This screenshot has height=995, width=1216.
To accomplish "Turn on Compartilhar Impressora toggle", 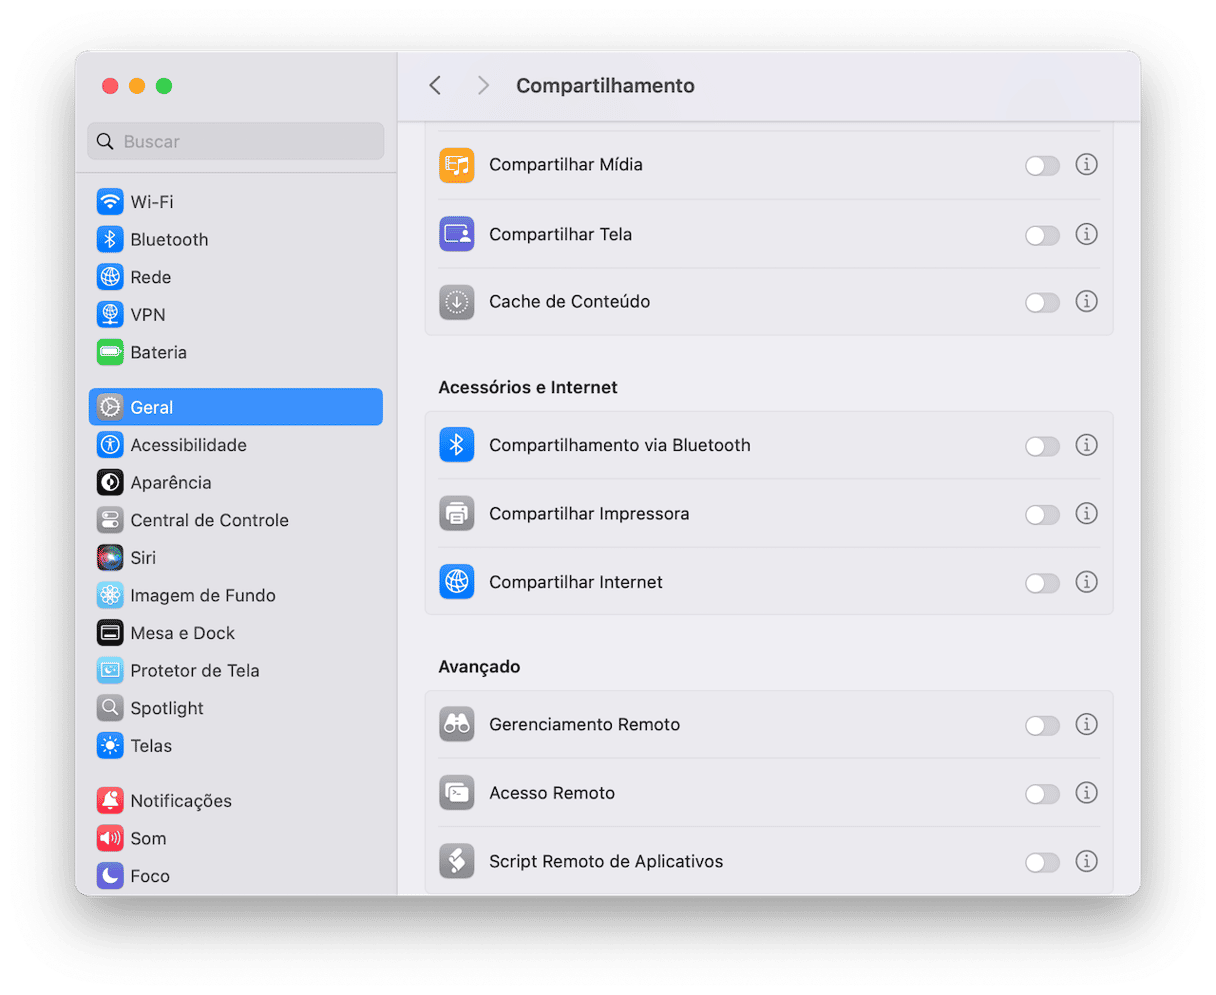I will (1042, 514).
